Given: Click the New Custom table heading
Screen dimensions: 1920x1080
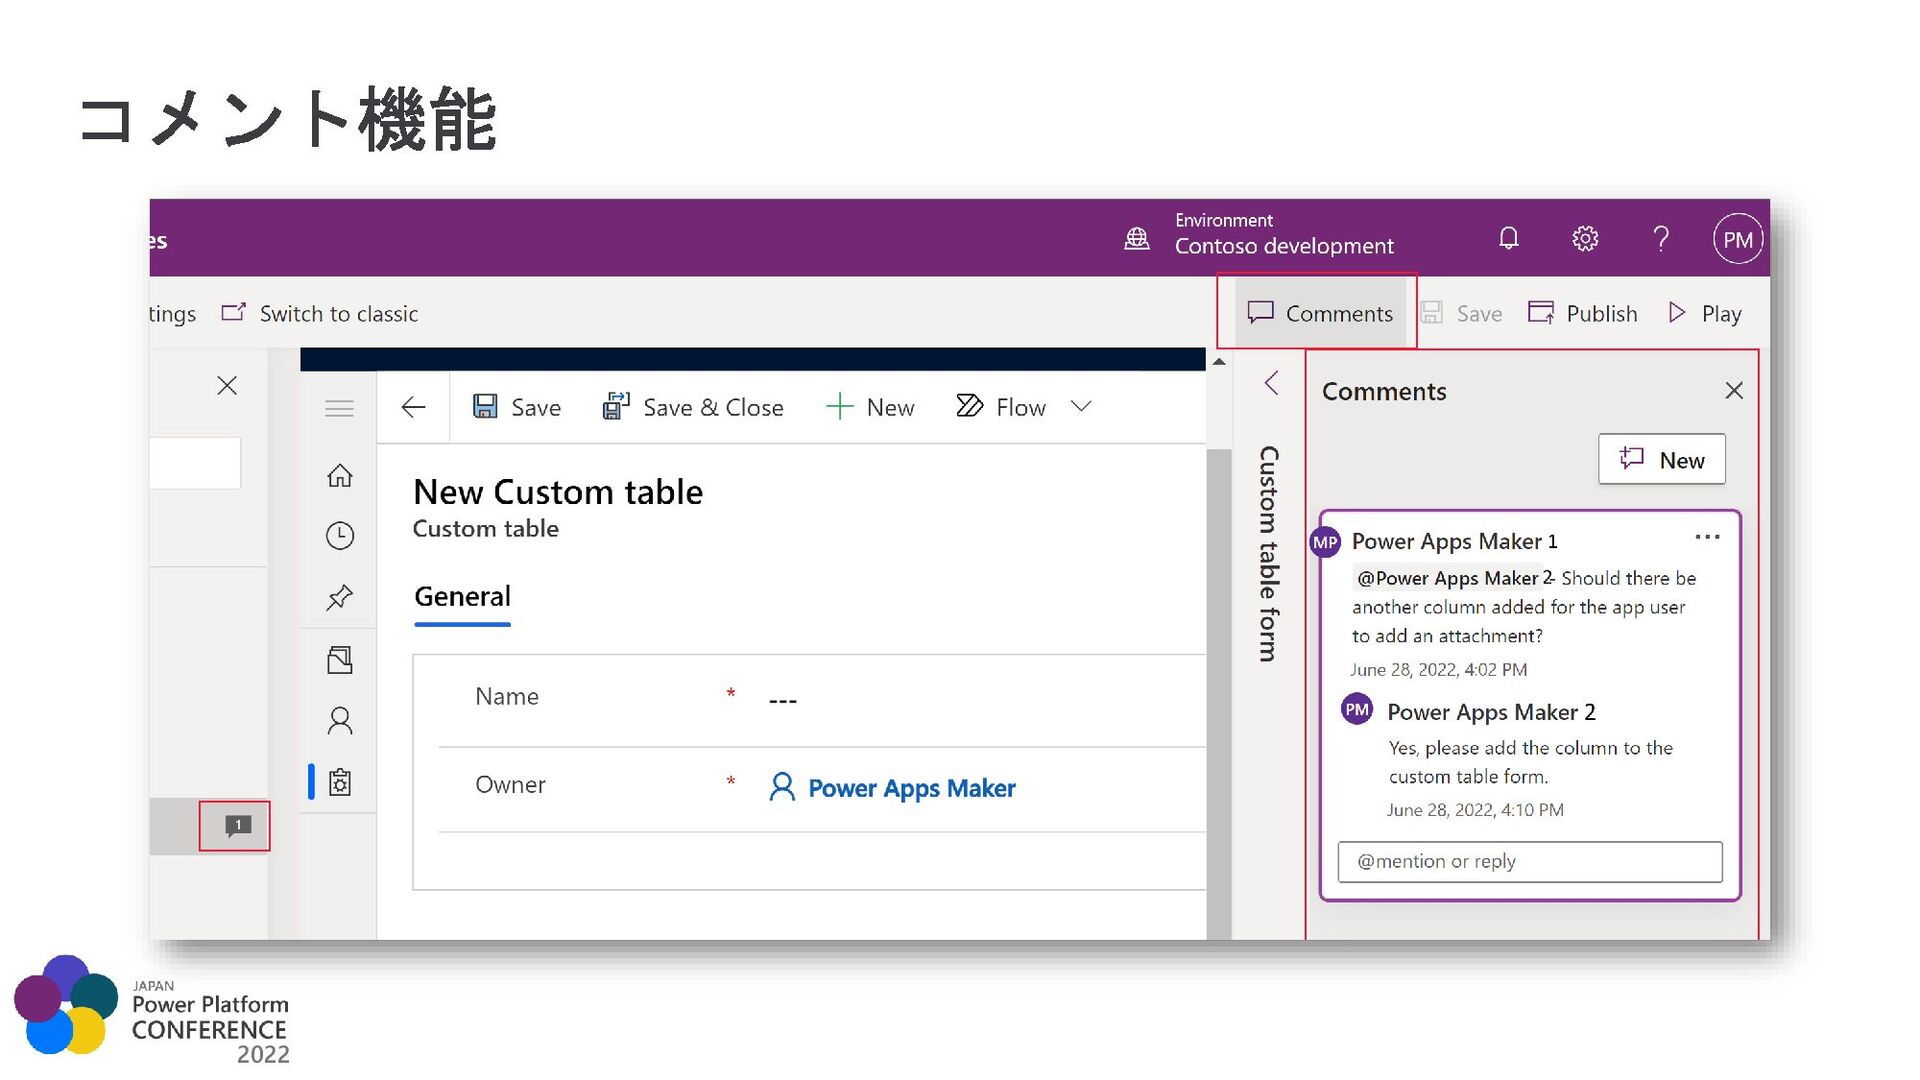Looking at the screenshot, I should click(558, 492).
